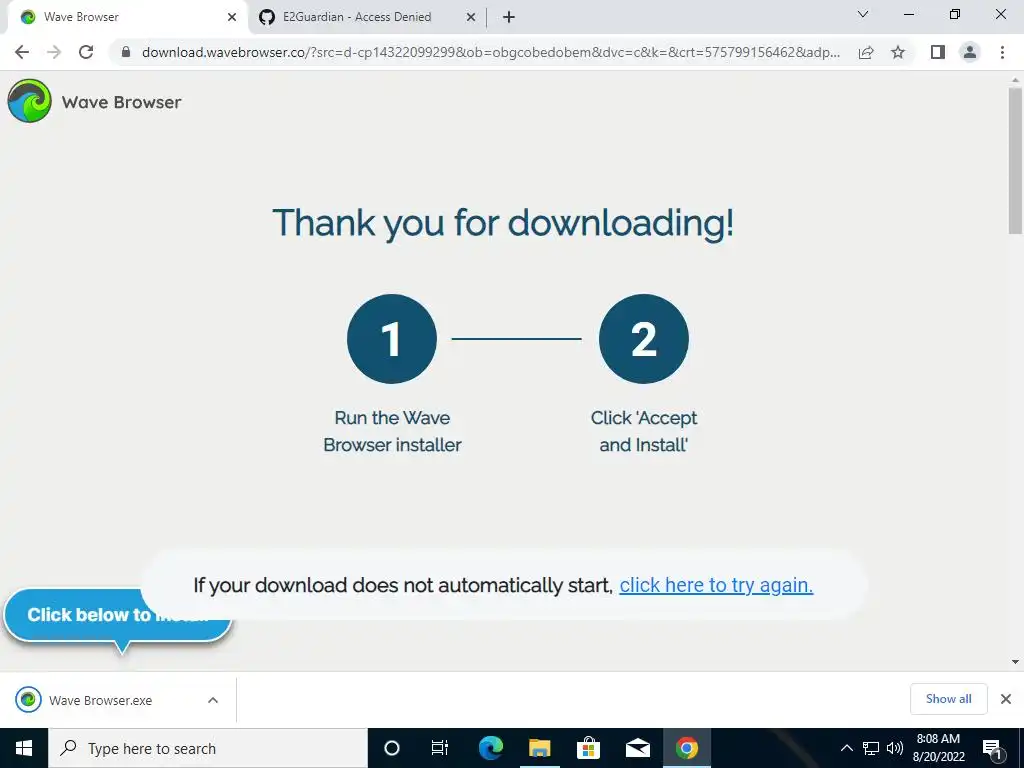
Task: Close the downloads shelf
Action: point(1006,699)
